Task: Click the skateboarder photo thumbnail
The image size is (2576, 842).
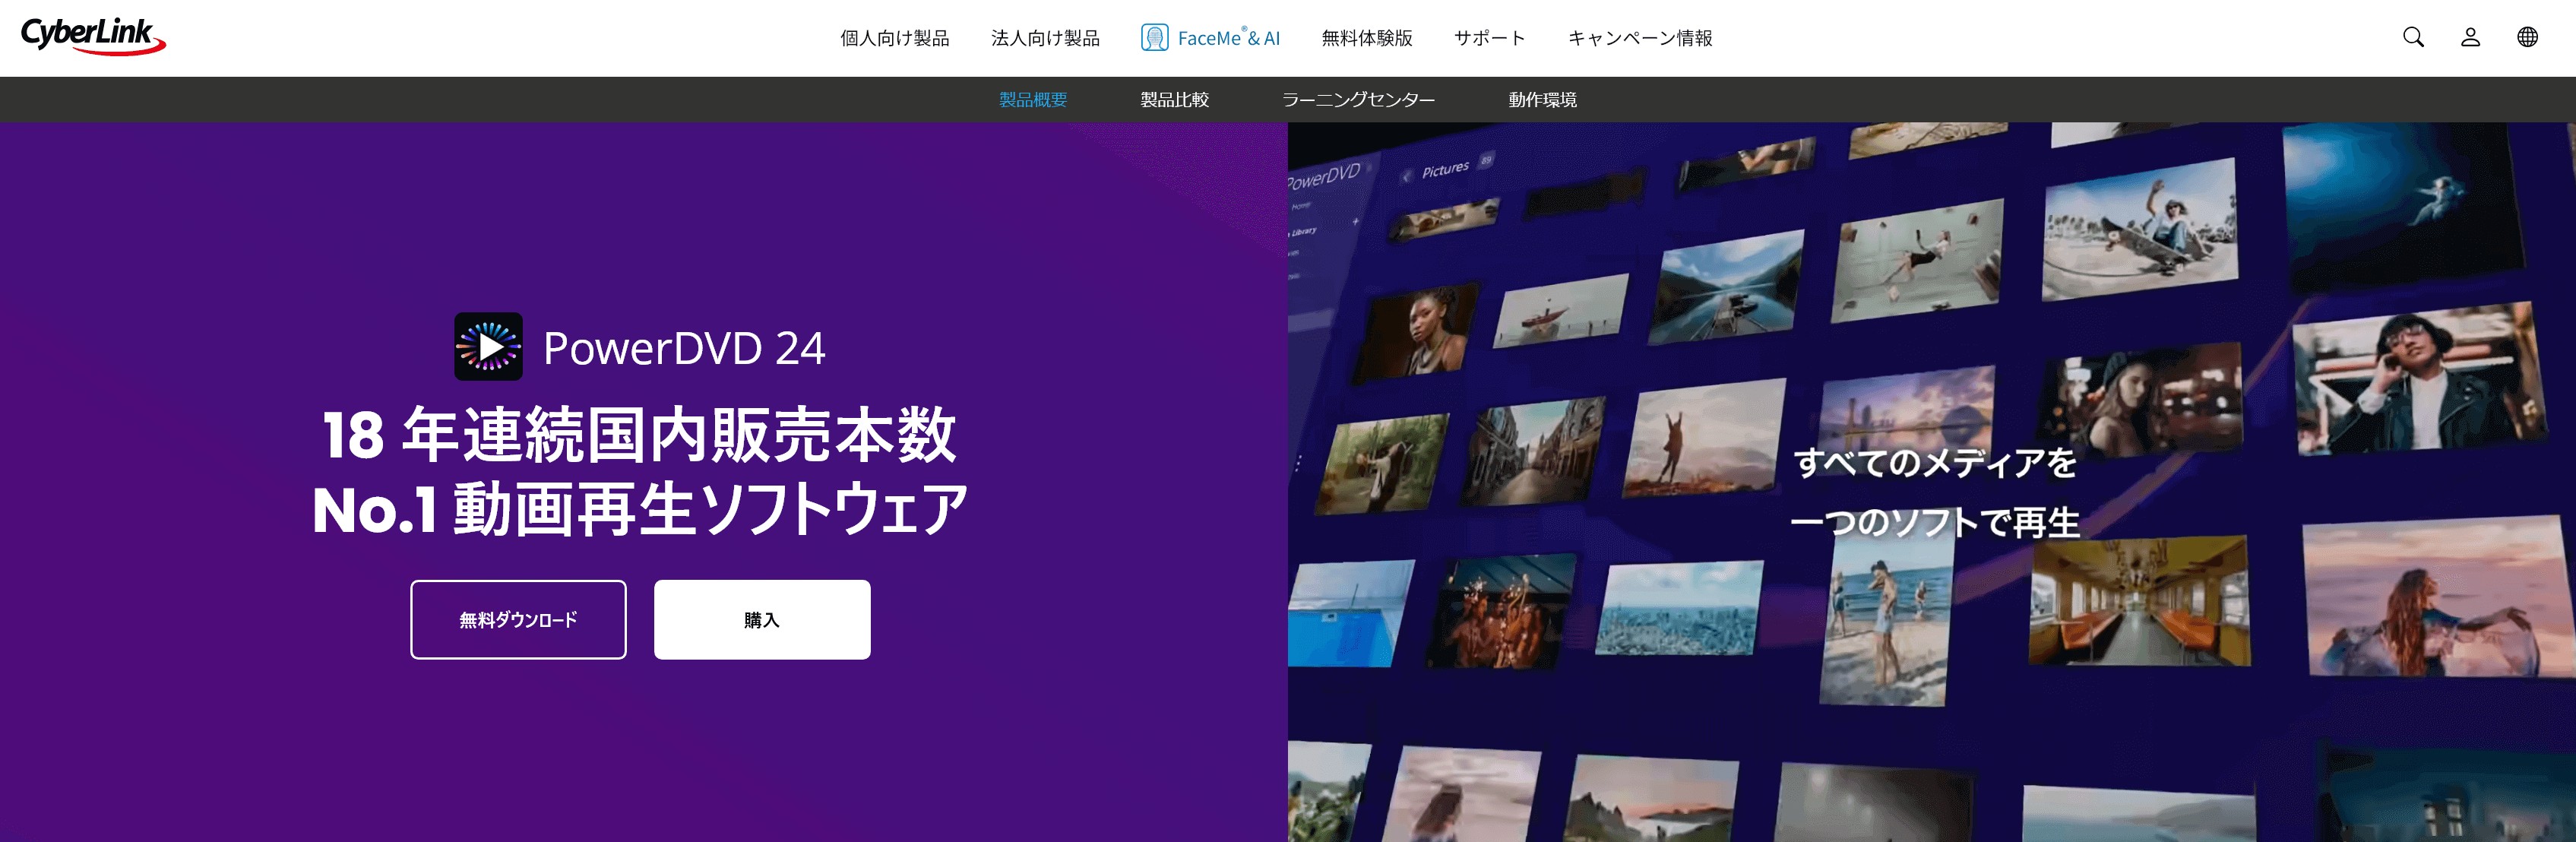Action: [x=2140, y=230]
